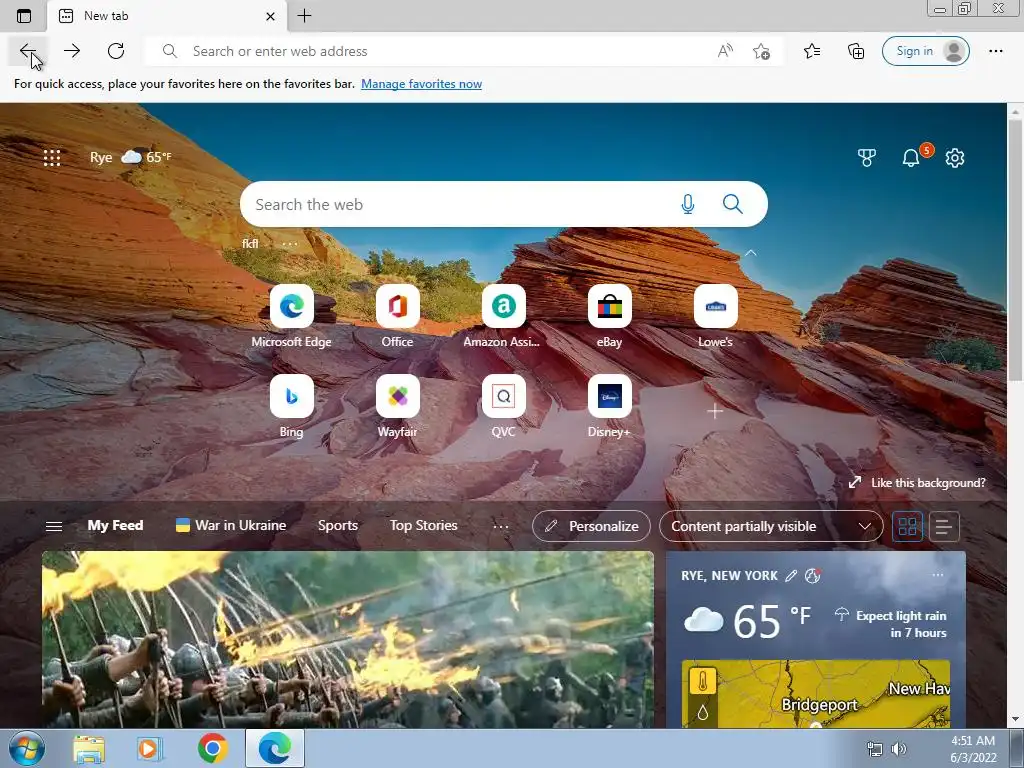The width and height of the screenshot is (1024, 768).
Task: Go forward with the forward arrow
Action: 72,51
